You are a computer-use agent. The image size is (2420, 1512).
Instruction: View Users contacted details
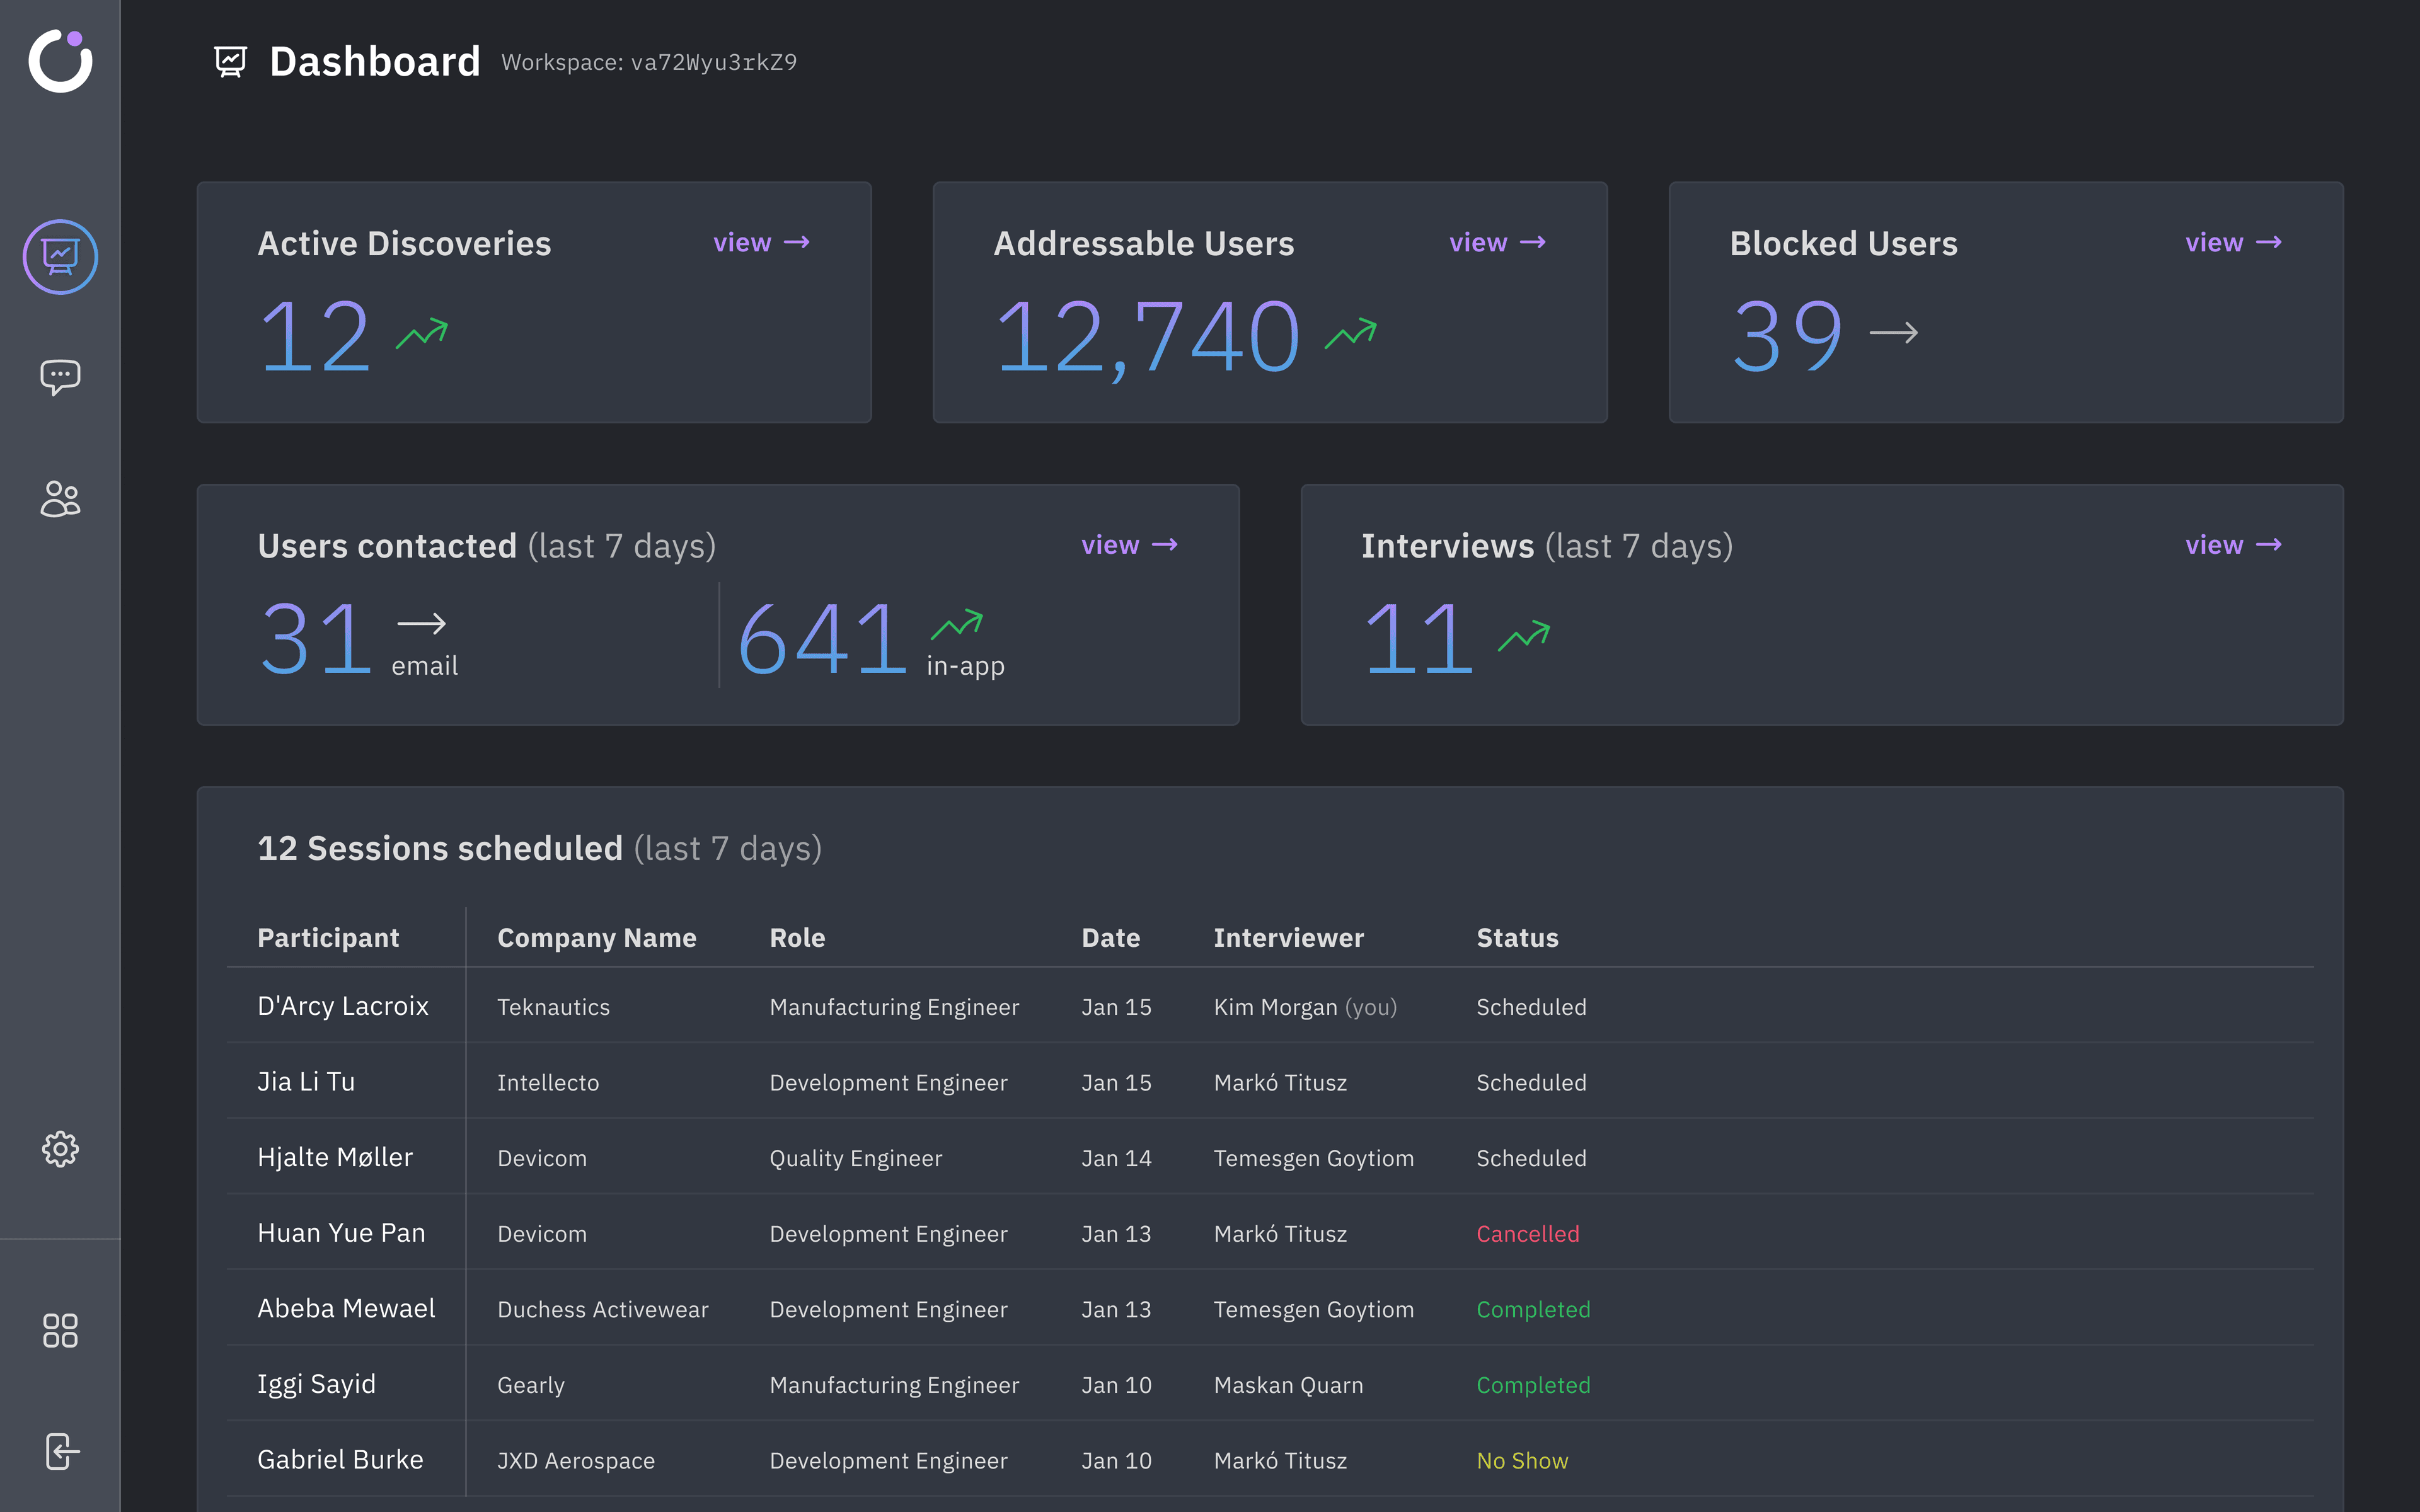[1129, 545]
